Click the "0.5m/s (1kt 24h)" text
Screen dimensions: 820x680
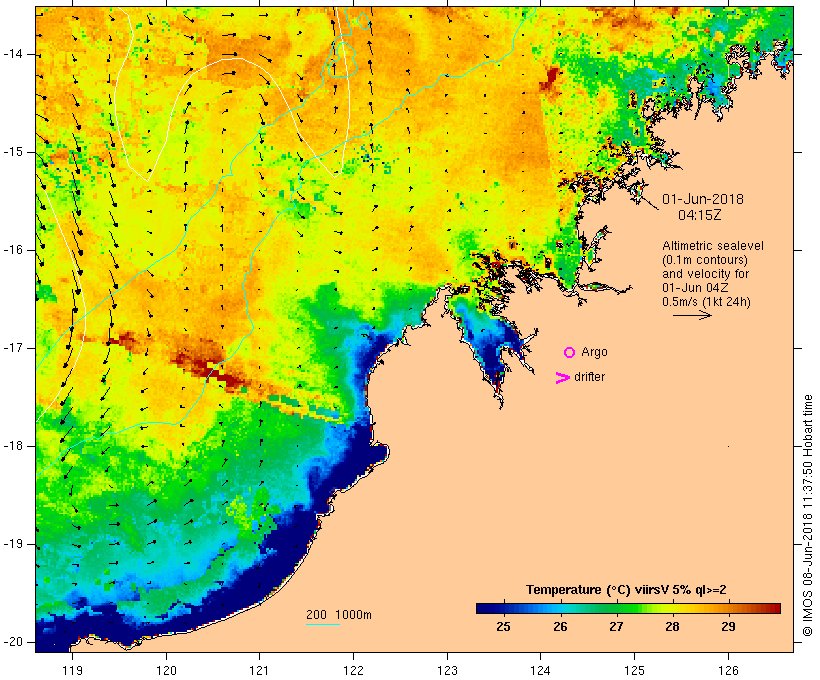(x=706, y=302)
